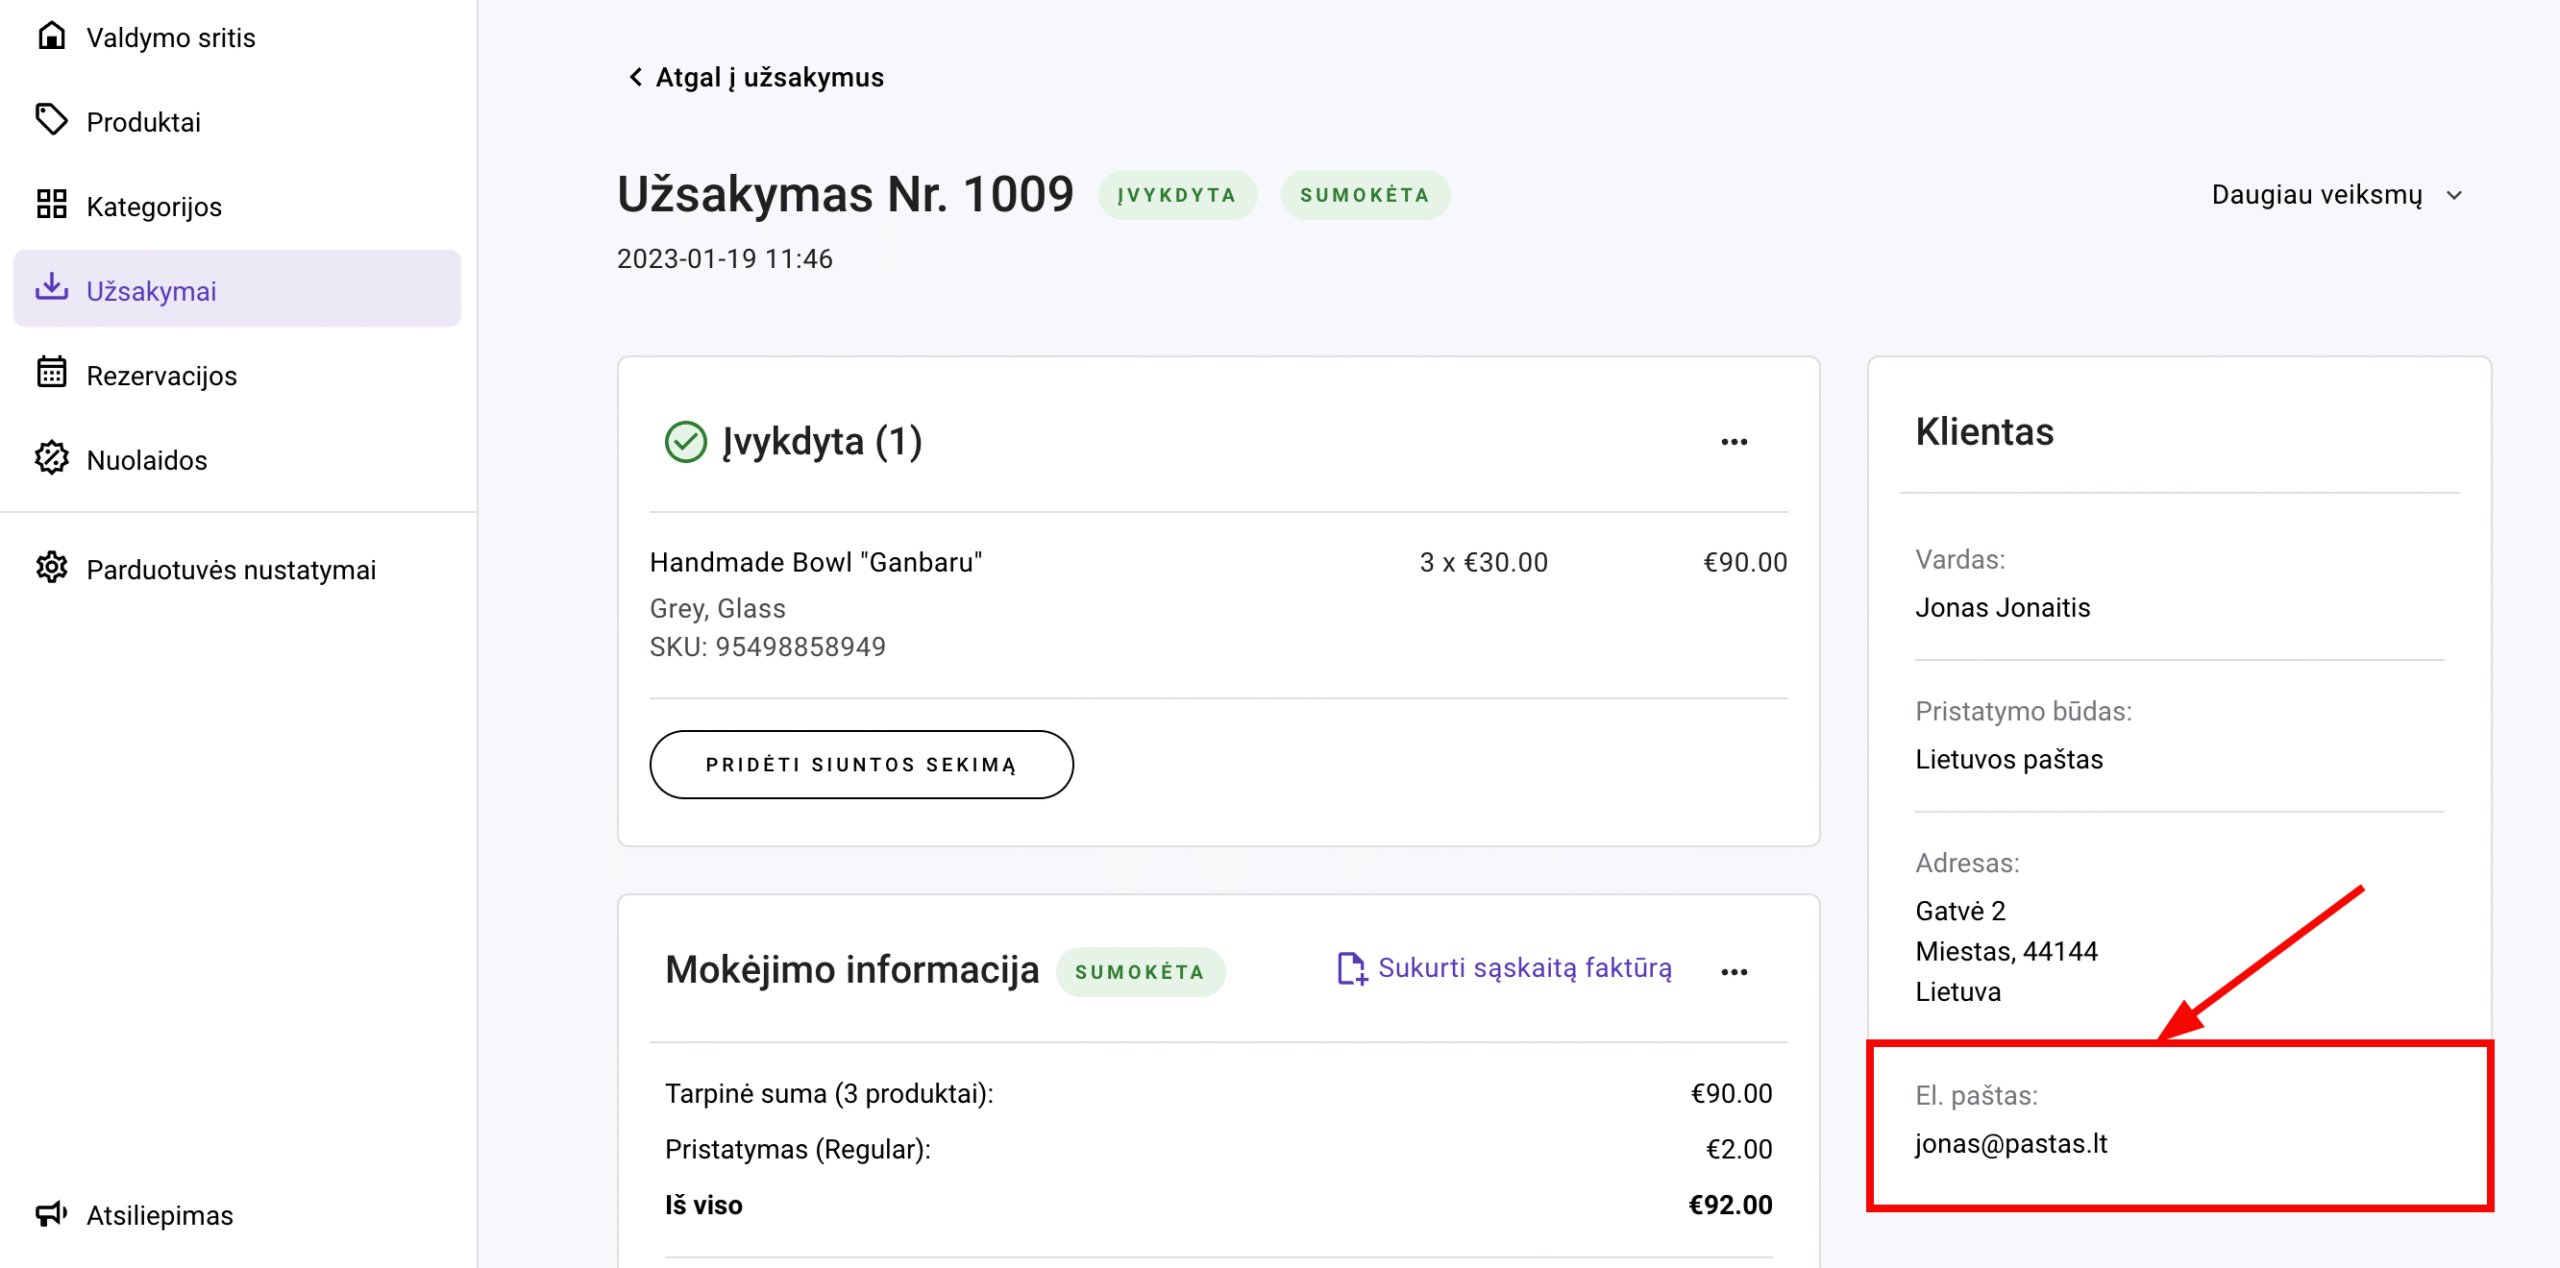Open the Mokėjimo informacija three-dot menu
Image resolution: width=2560 pixels, height=1268 pixels.
tap(1734, 971)
